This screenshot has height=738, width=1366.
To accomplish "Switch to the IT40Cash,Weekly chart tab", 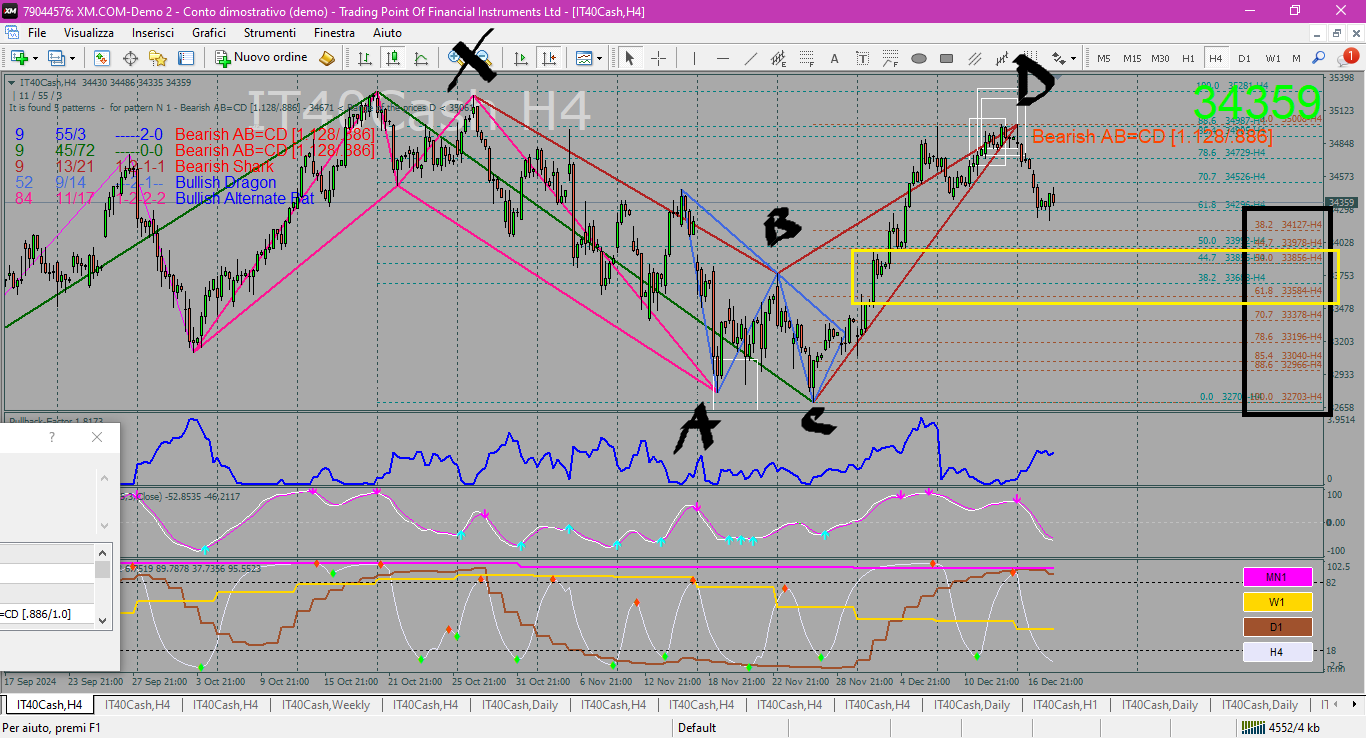I will [325, 705].
